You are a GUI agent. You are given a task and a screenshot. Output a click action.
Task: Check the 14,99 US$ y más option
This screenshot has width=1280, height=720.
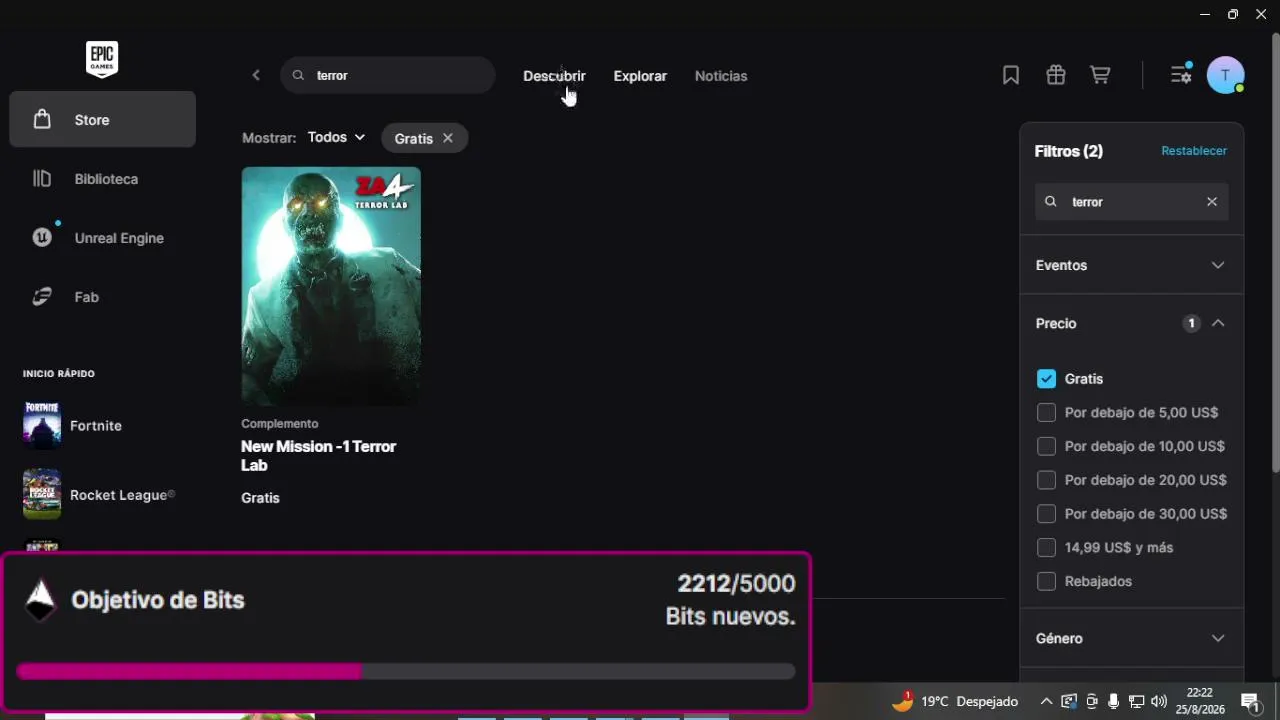[x=1046, y=547]
